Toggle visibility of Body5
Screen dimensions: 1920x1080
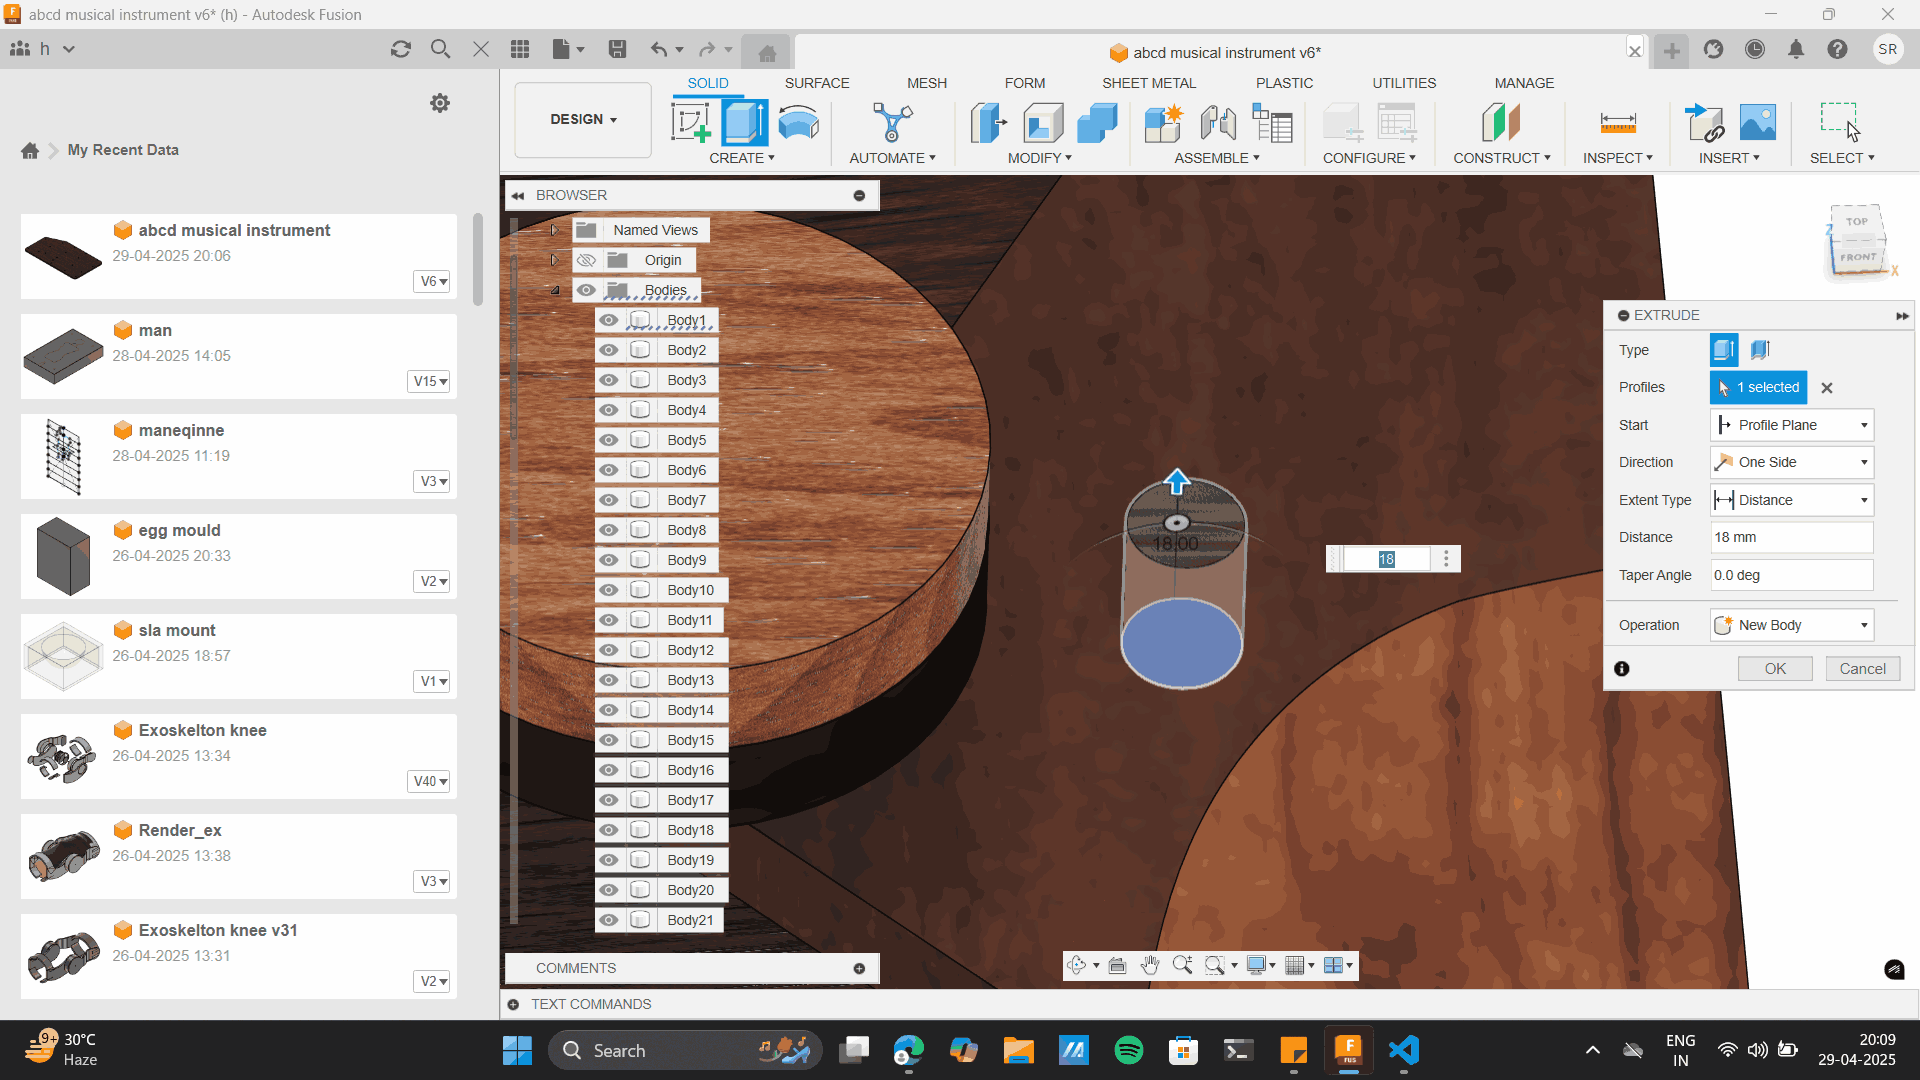tap(608, 440)
